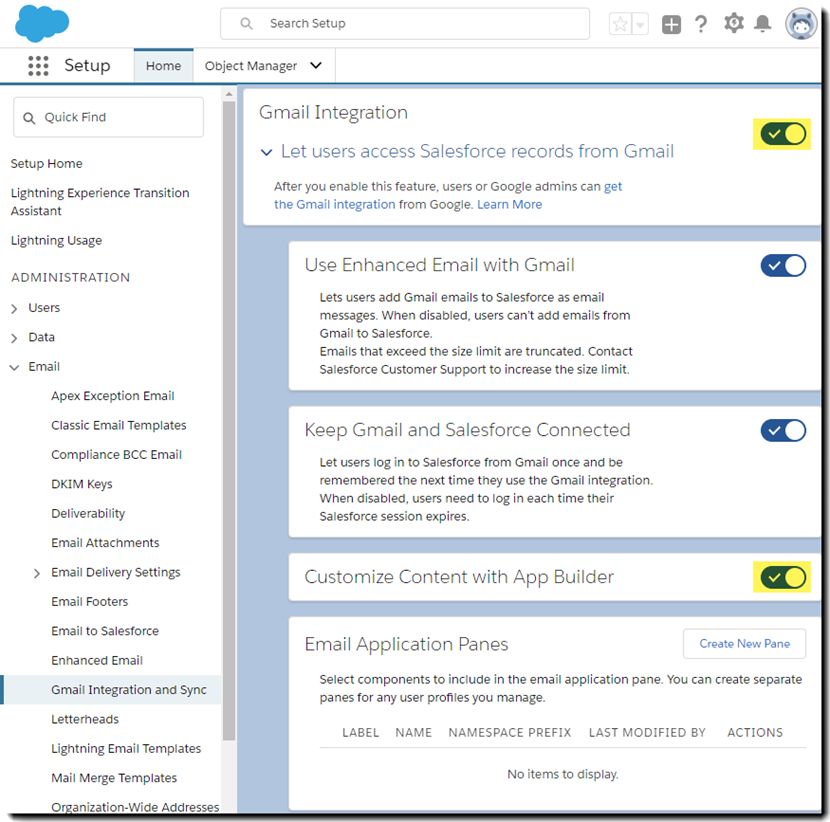
Task: Open the Learn More link
Action: pos(509,204)
